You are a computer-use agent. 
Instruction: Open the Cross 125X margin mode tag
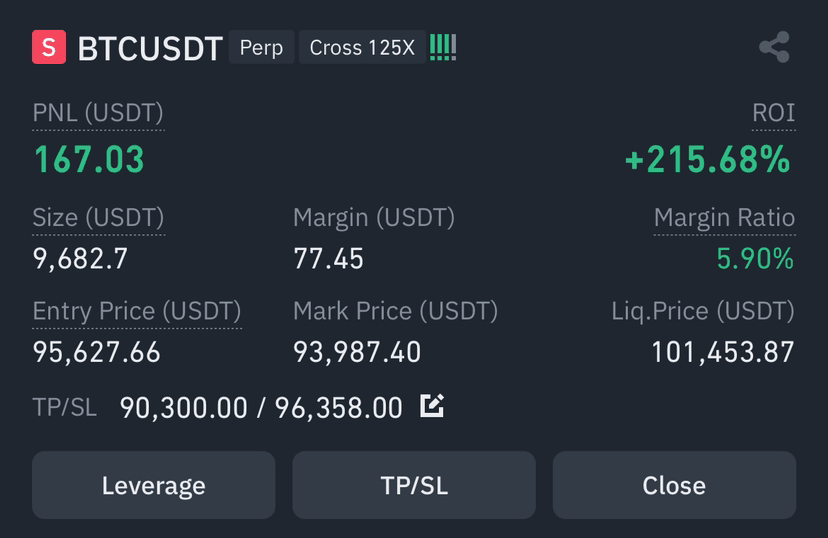point(362,48)
